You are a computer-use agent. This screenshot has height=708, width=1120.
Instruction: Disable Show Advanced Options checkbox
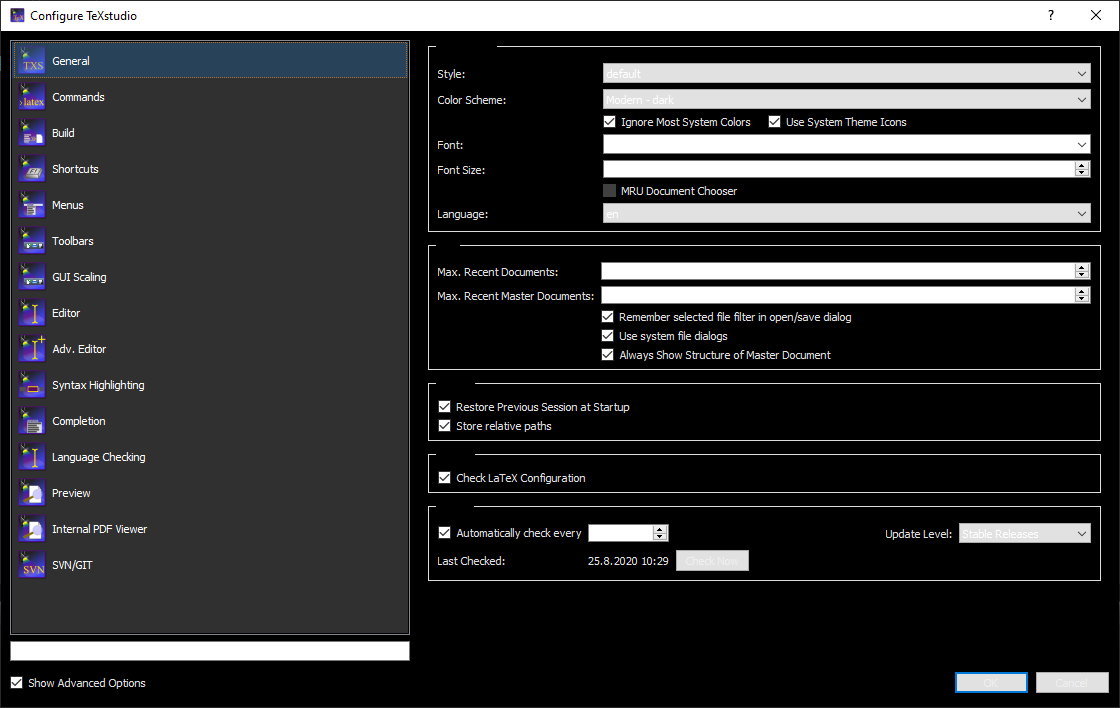[16, 683]
